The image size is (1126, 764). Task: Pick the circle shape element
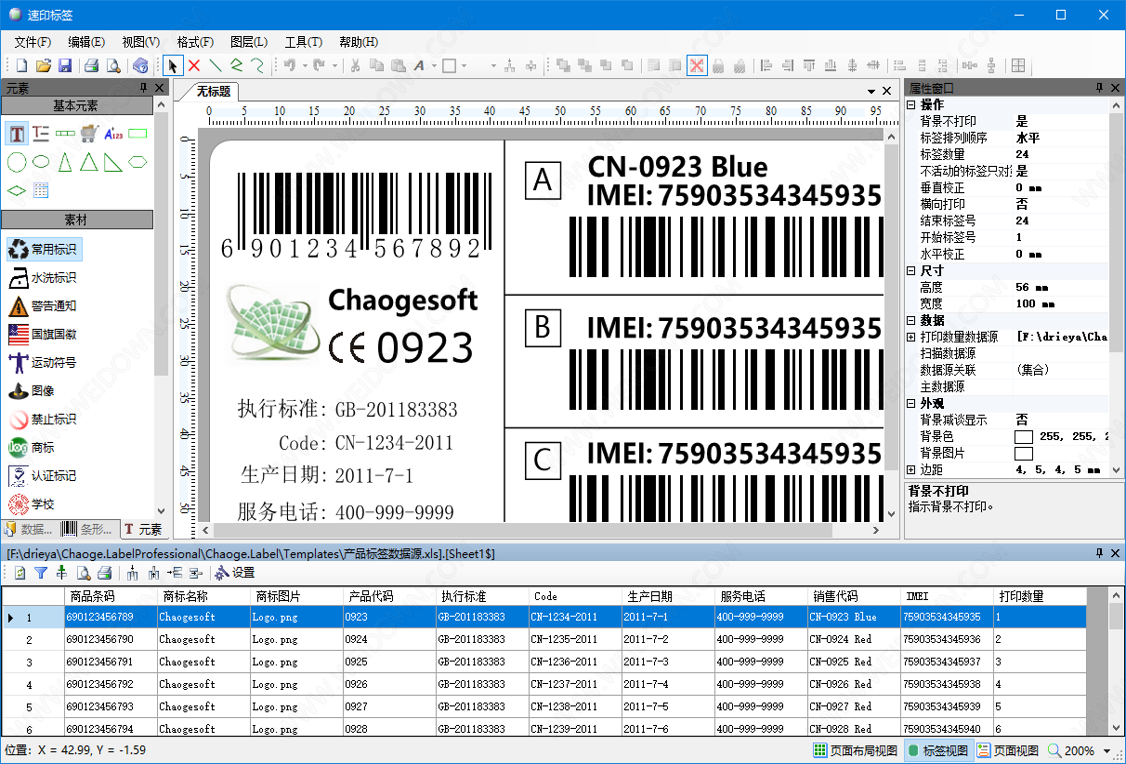click(17, 162)
